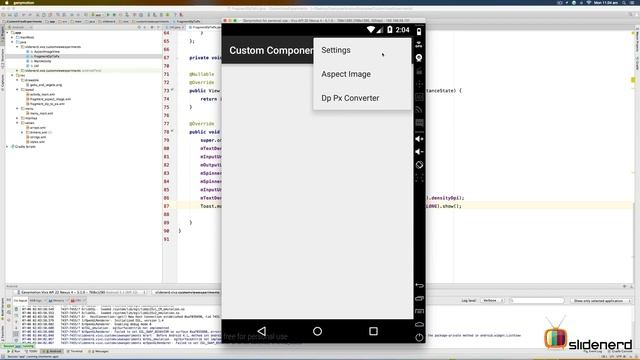Open Terminal tool window tab
The image size is (640, 360).
(x=75, y=351)
